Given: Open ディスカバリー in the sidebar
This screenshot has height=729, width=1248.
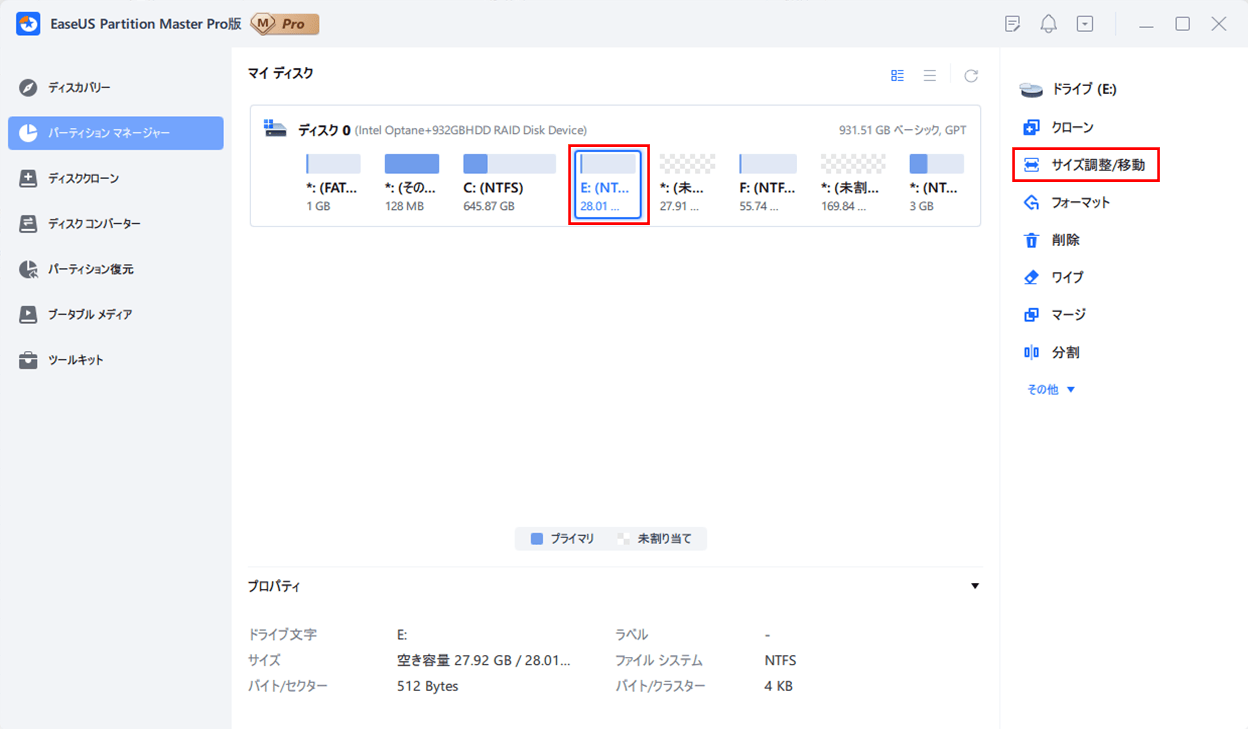Looking at the screenshot, I should pos(79,88).
